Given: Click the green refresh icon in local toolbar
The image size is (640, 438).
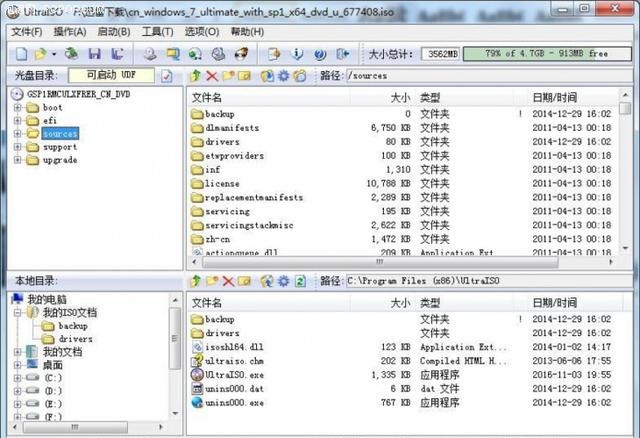Looking at the screenshot, I should (300, 281).
